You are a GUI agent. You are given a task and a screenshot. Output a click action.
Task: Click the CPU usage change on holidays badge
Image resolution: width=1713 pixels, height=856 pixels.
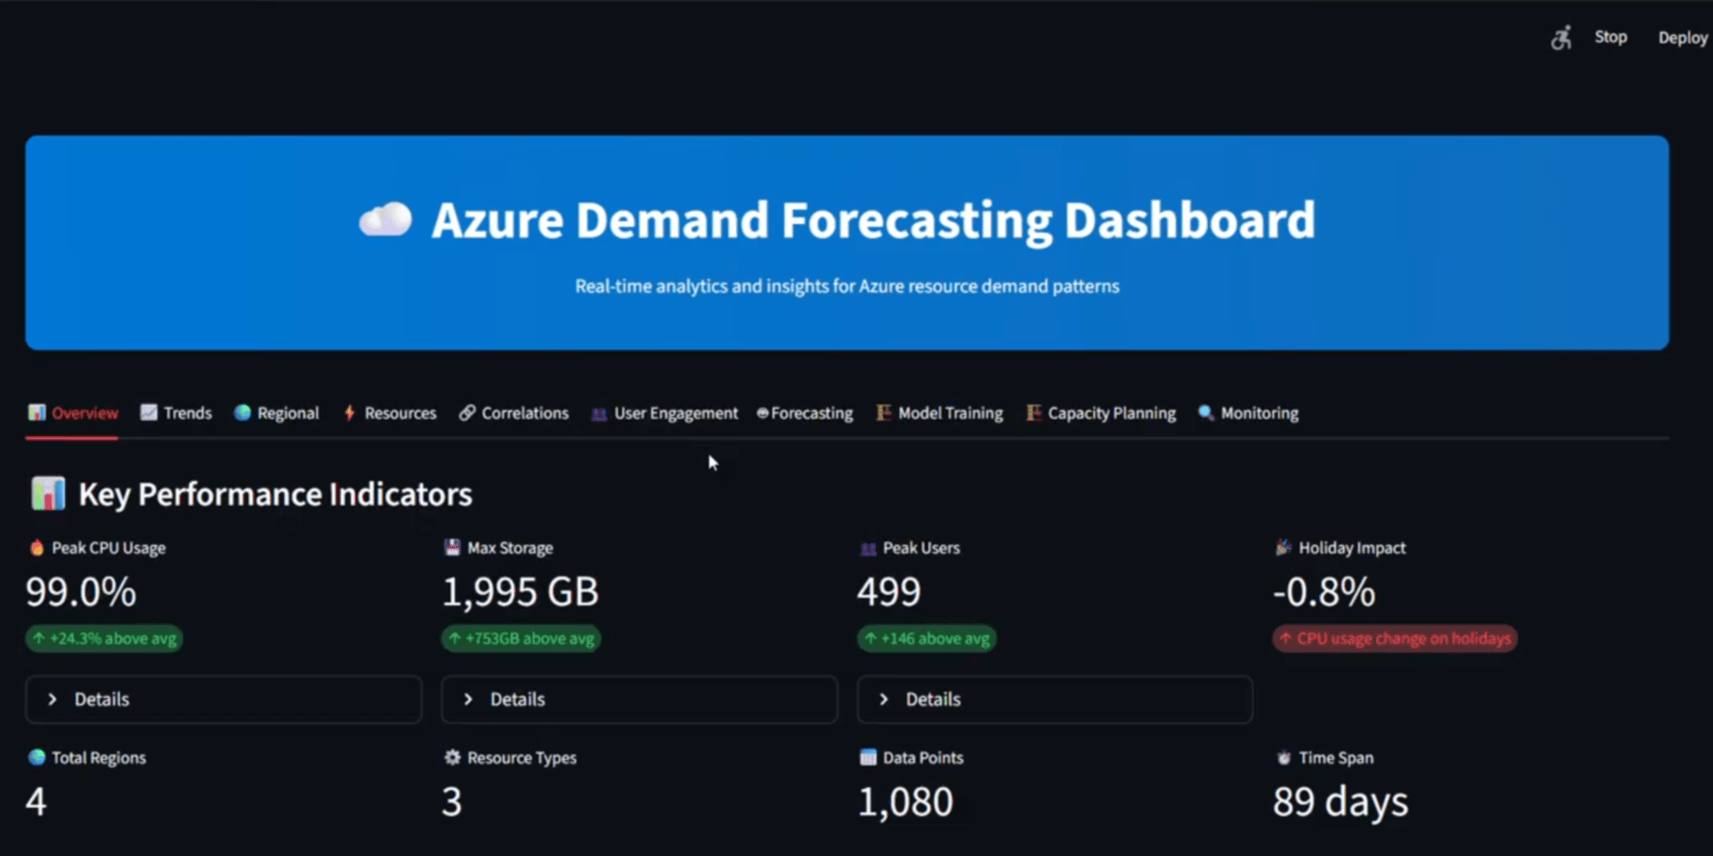pyautogui.click(x=1395, y=638)
